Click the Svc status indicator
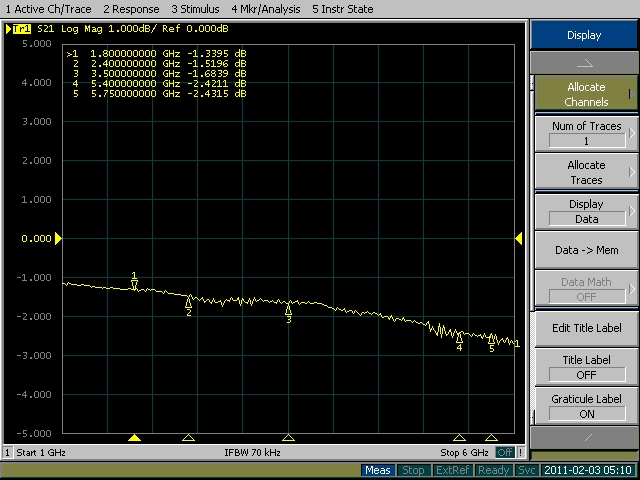 pos(527,470)
